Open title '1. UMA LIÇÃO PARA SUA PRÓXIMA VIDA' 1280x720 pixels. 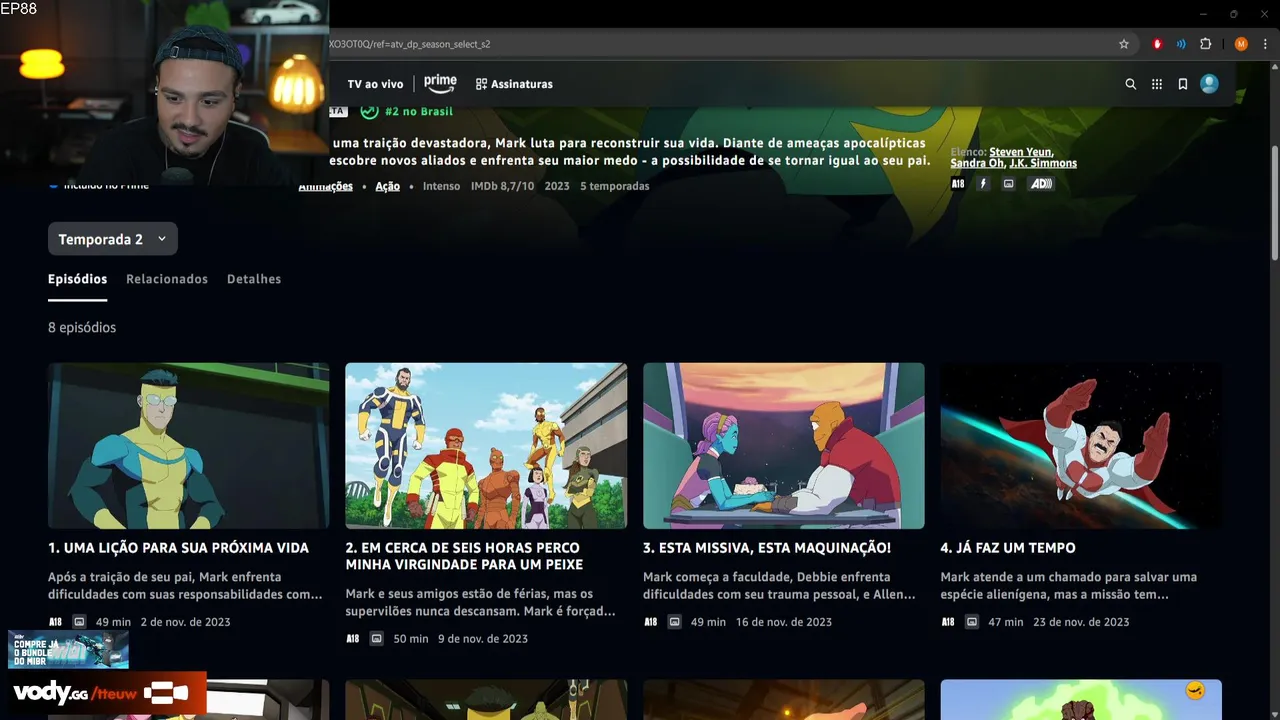tap(178, 548)
